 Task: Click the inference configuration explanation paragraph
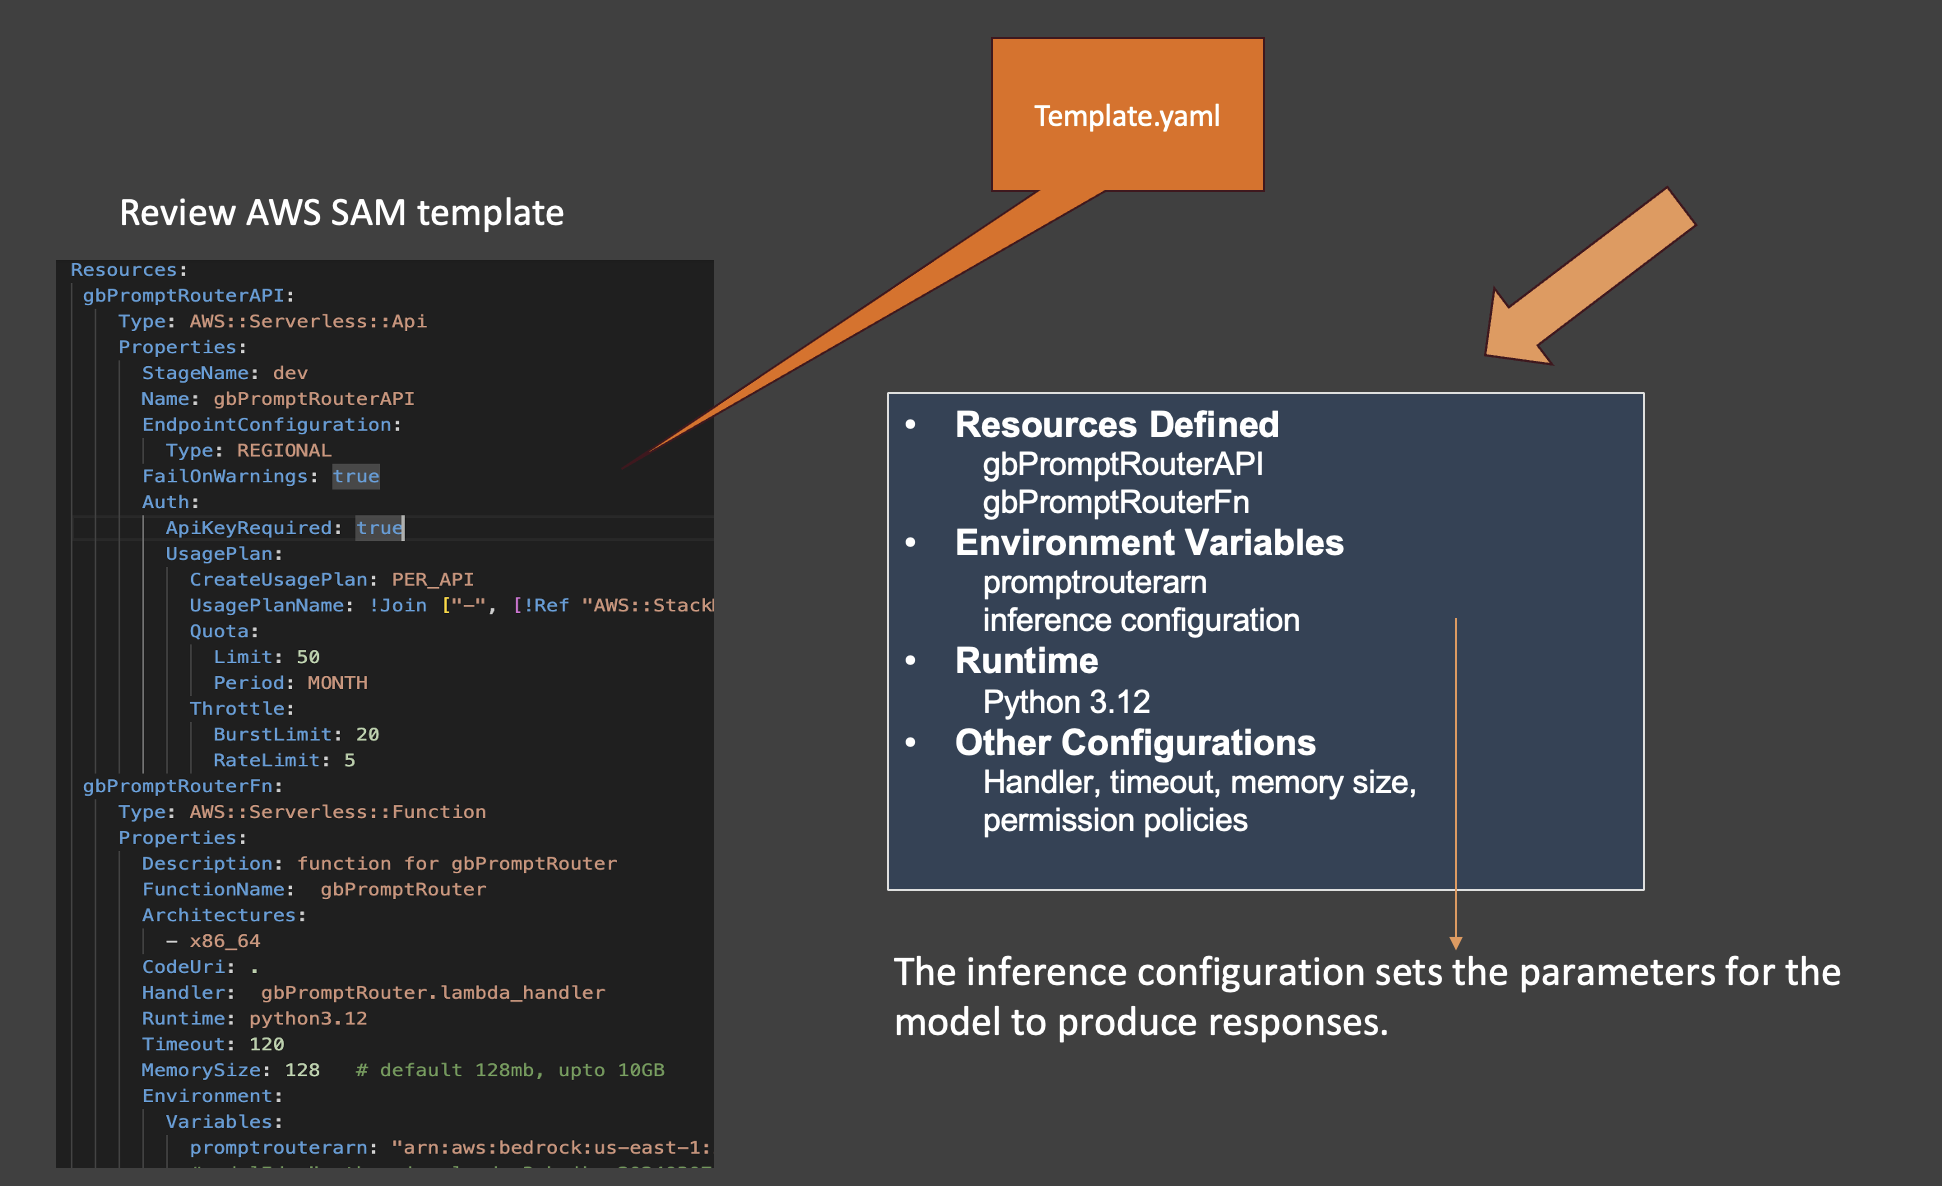(1367, 997)
